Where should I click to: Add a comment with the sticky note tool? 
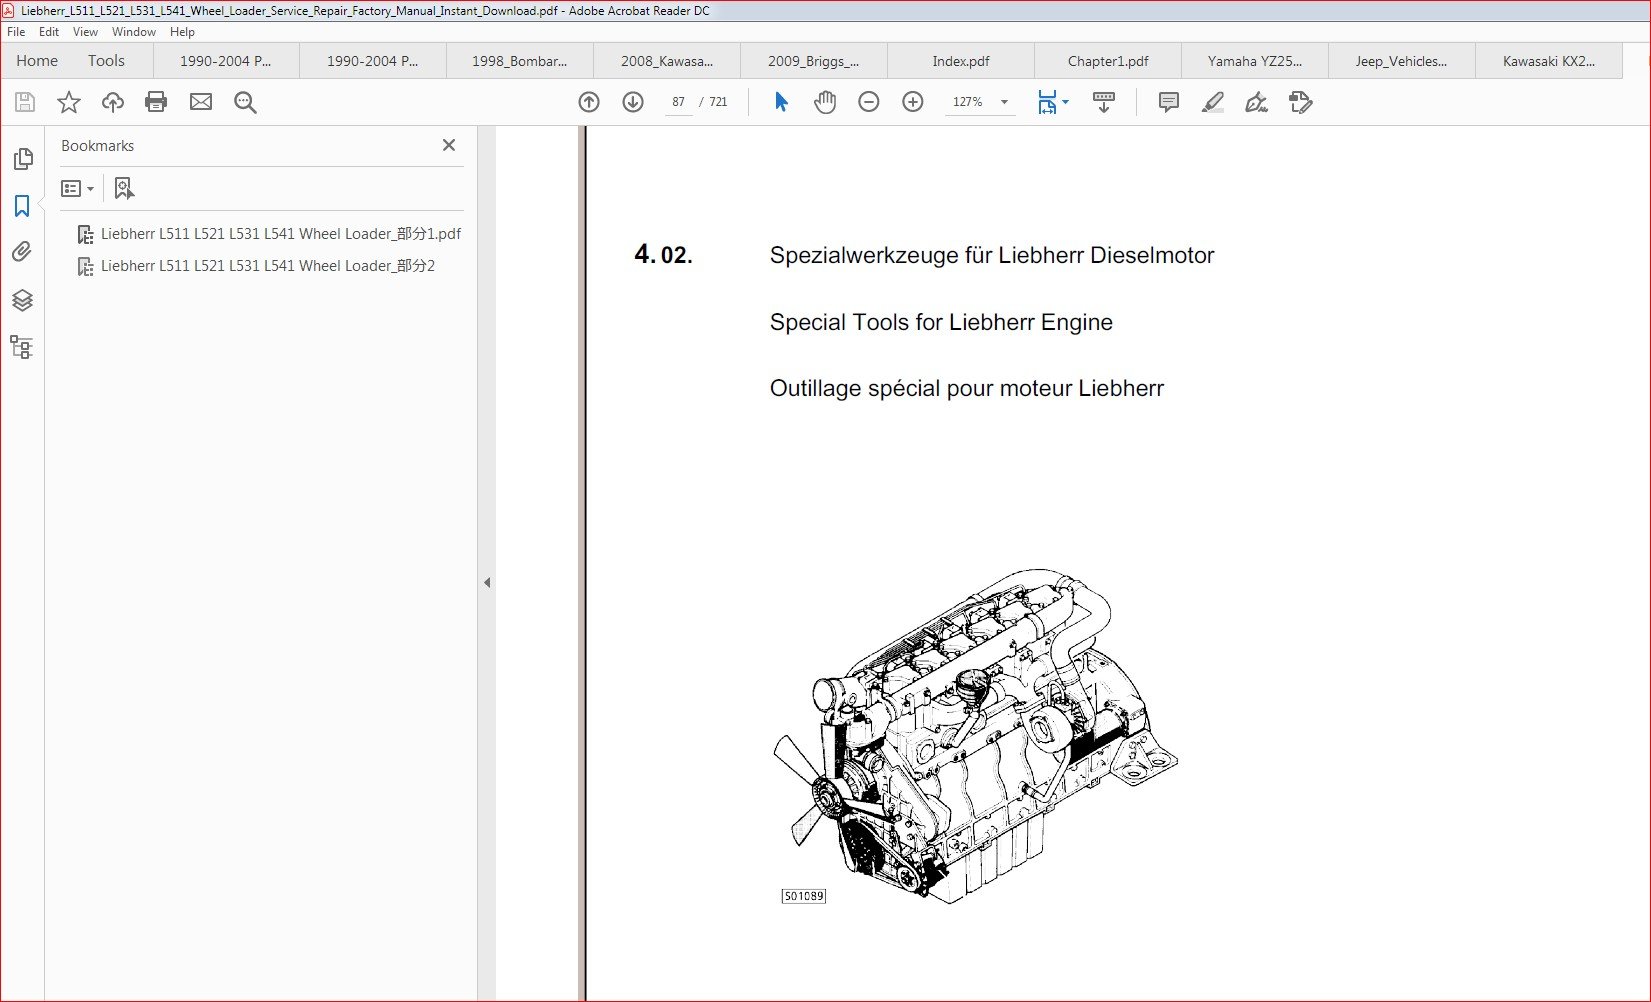[x=1168, y=102]
